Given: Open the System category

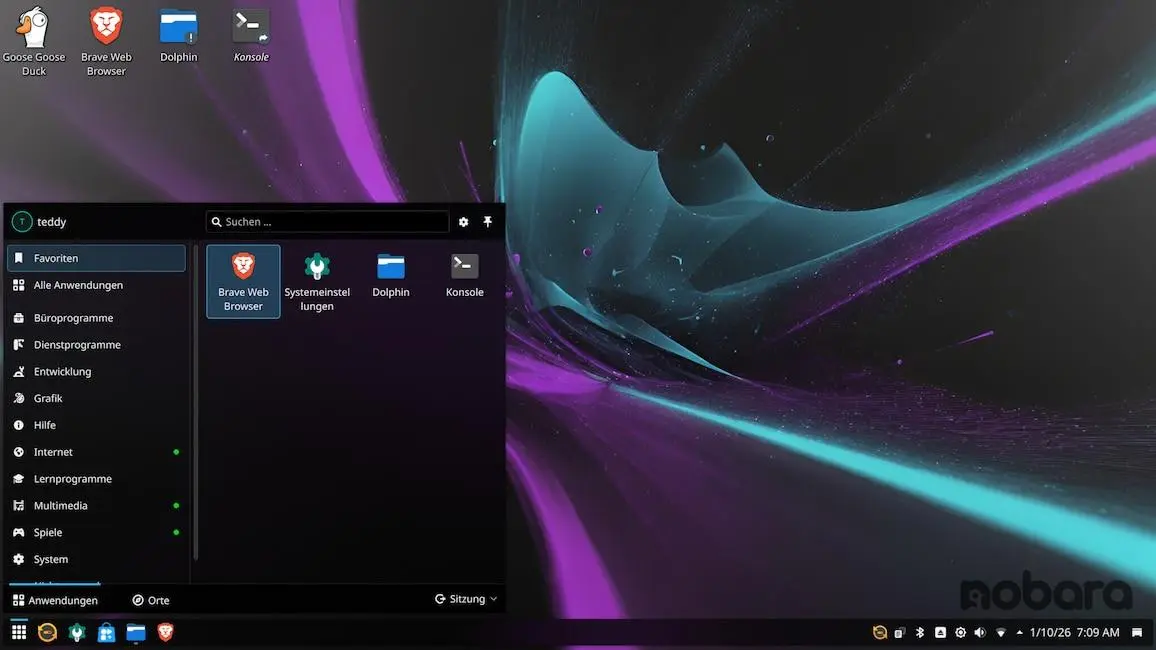Looking at the screenshot, I should click(96, 559).
